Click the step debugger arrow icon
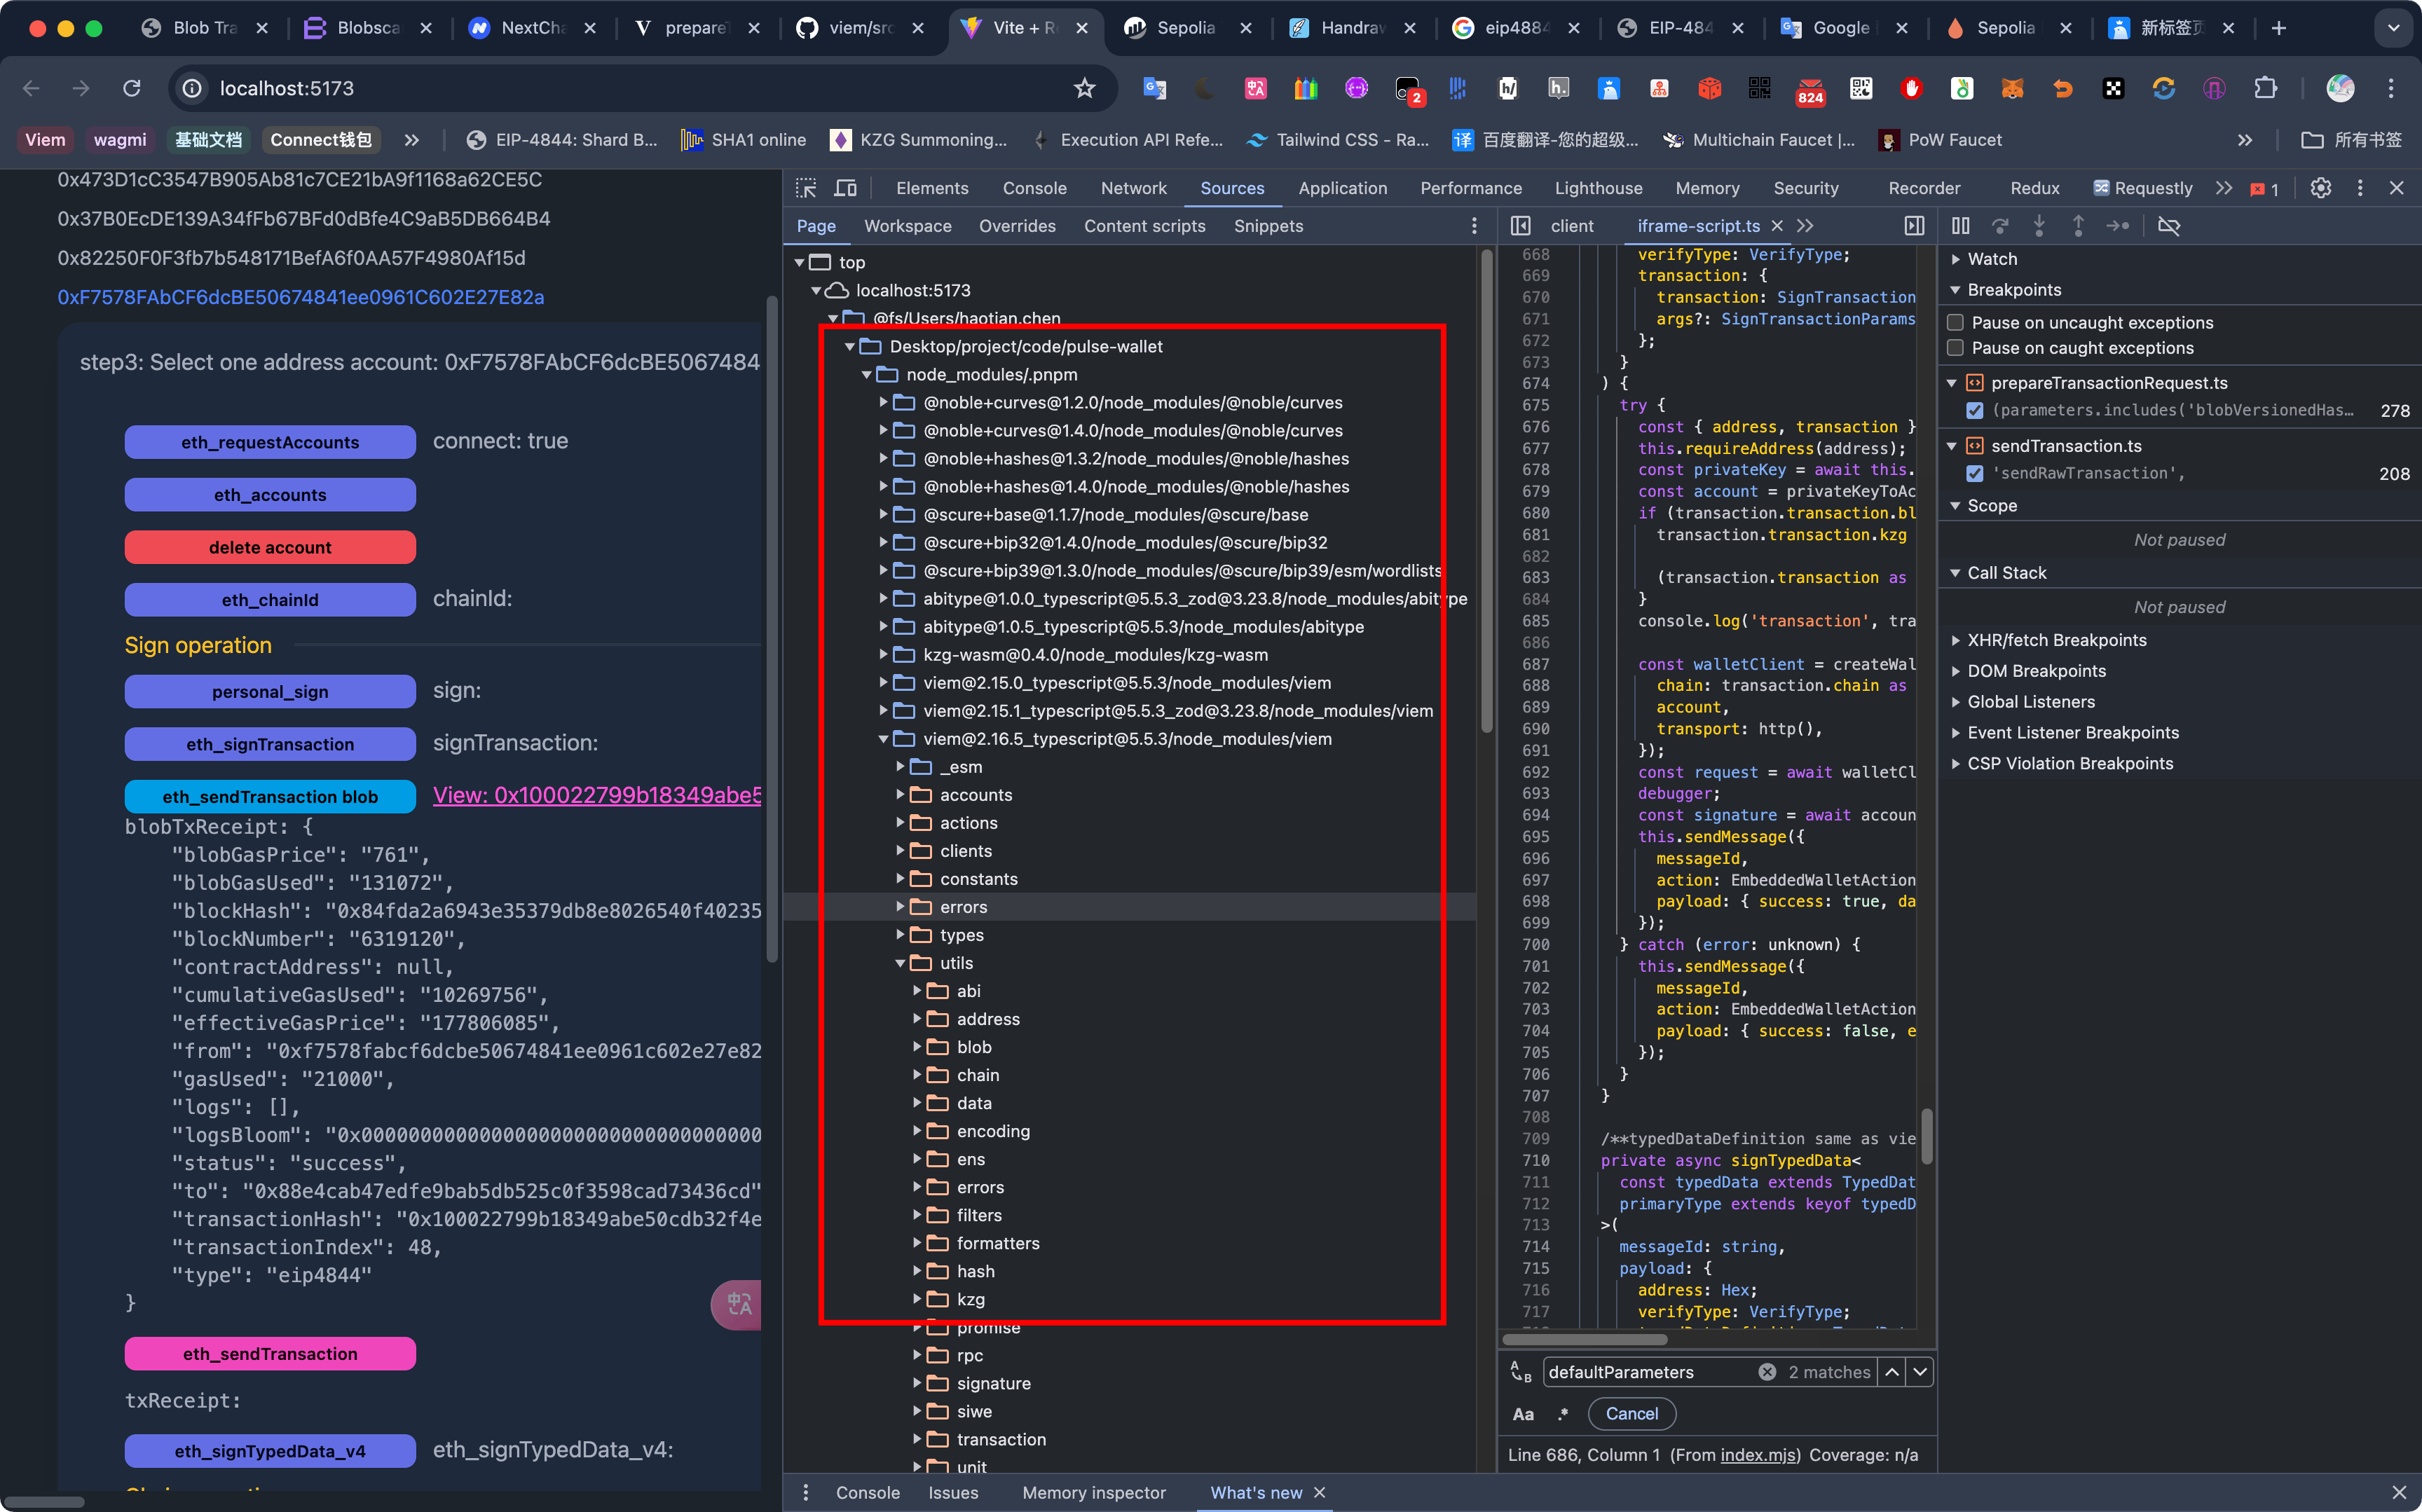The width and height of the screenshot is (2422, 1512). point(2118,226)
